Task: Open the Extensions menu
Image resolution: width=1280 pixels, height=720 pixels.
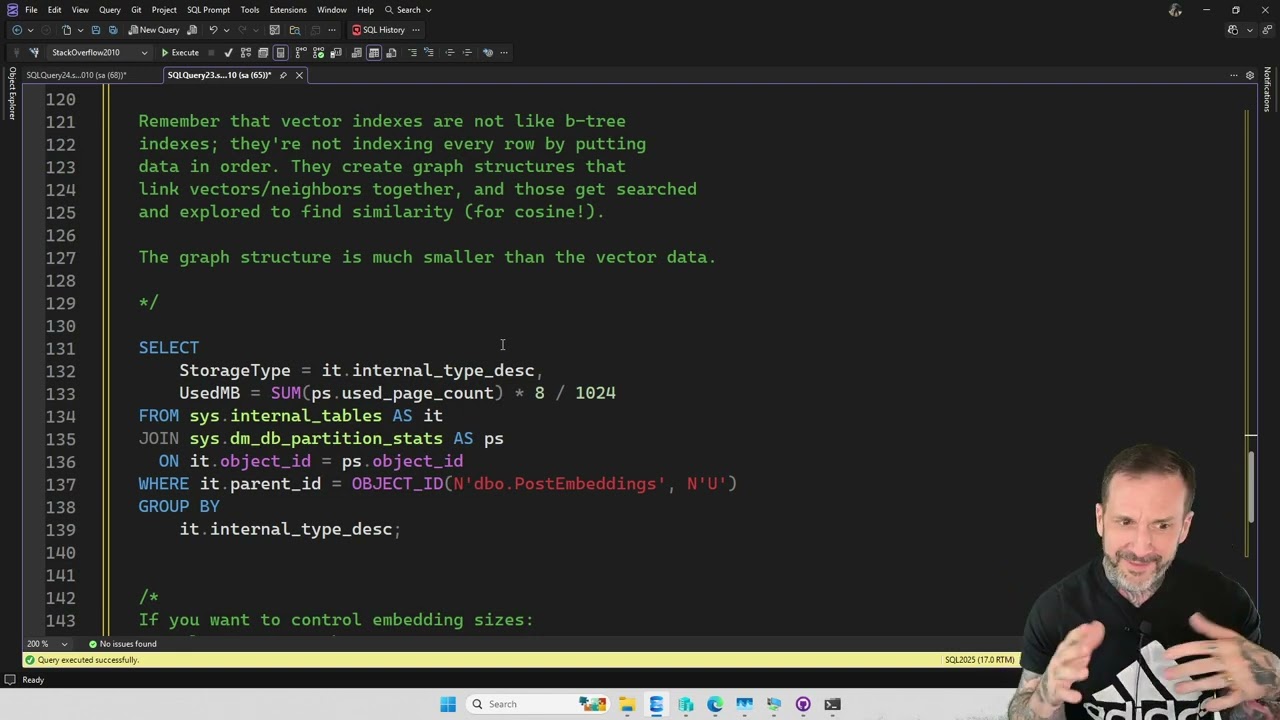Action: tap(288, 10)
